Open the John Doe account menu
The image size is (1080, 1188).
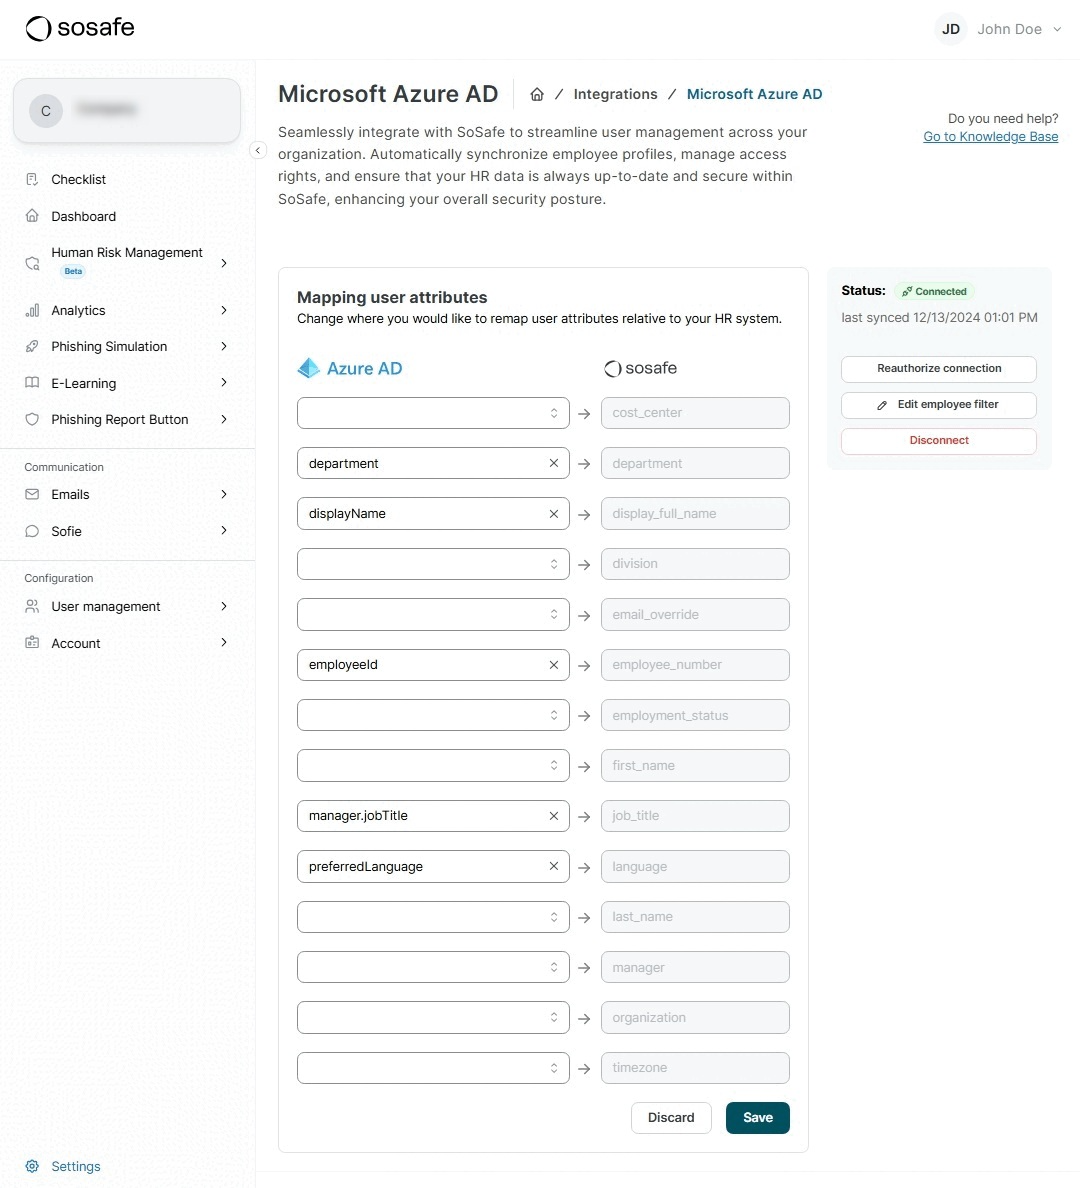point(1000,29)
